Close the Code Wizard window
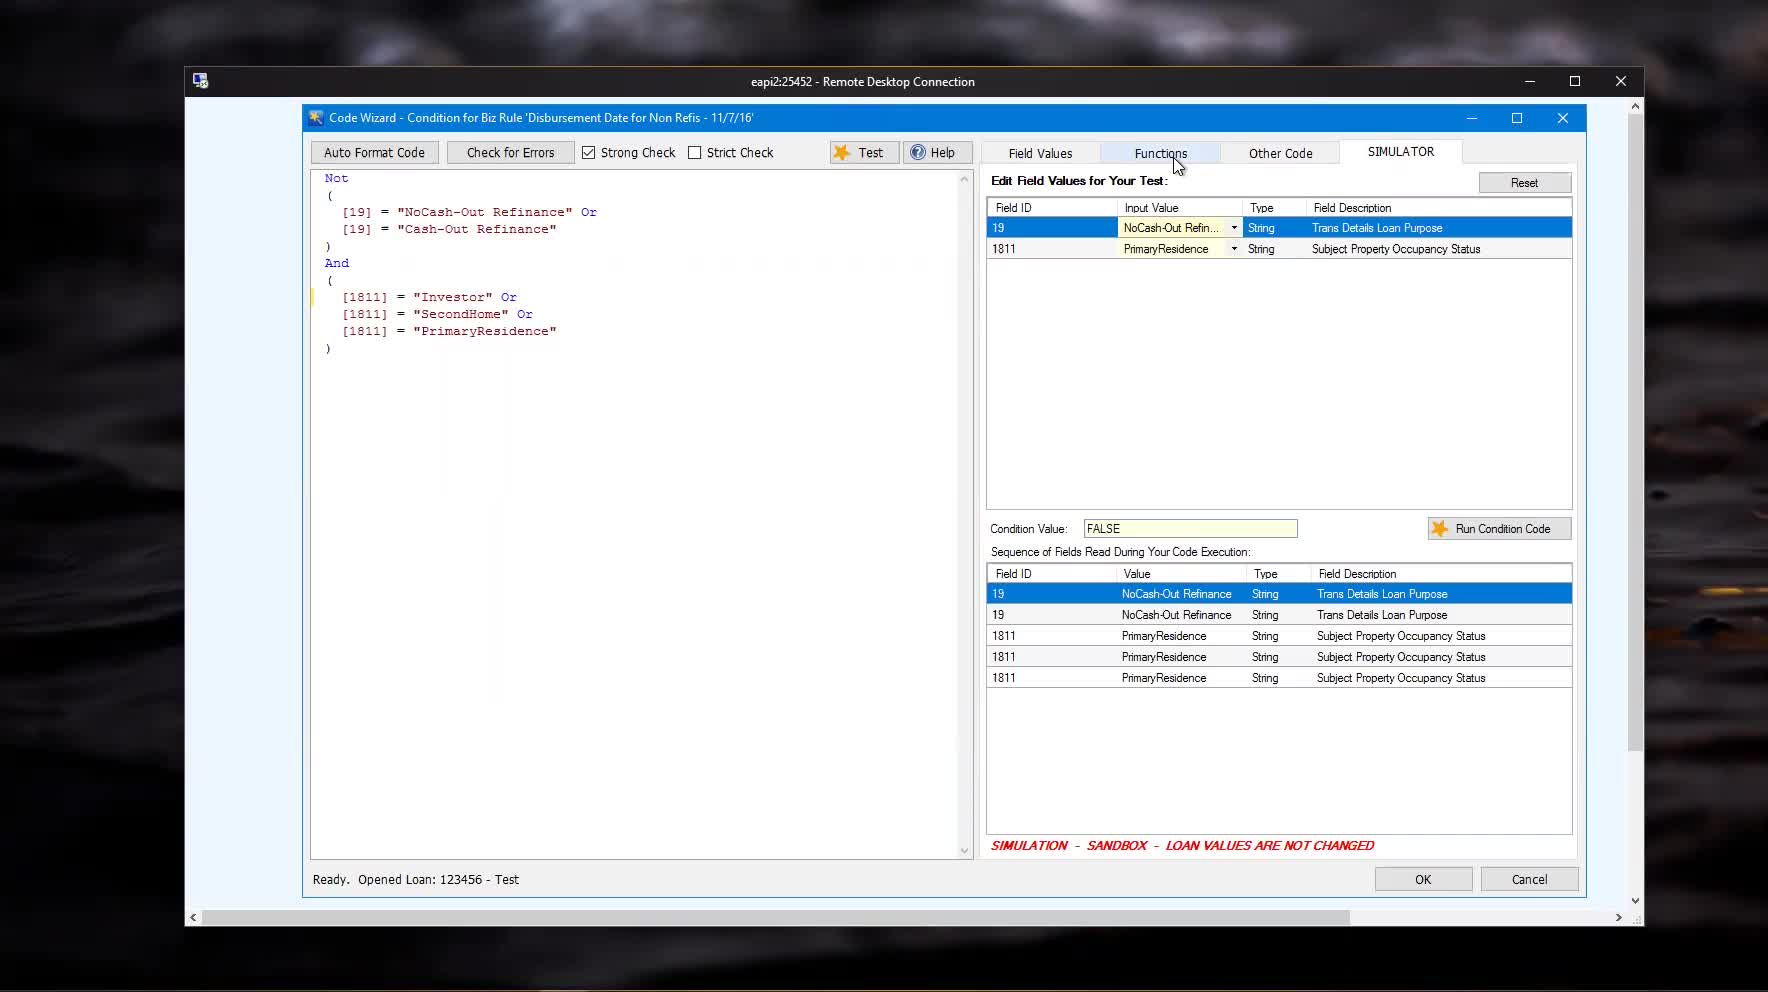1768x992 pixels. click(x=1562, y=118)
